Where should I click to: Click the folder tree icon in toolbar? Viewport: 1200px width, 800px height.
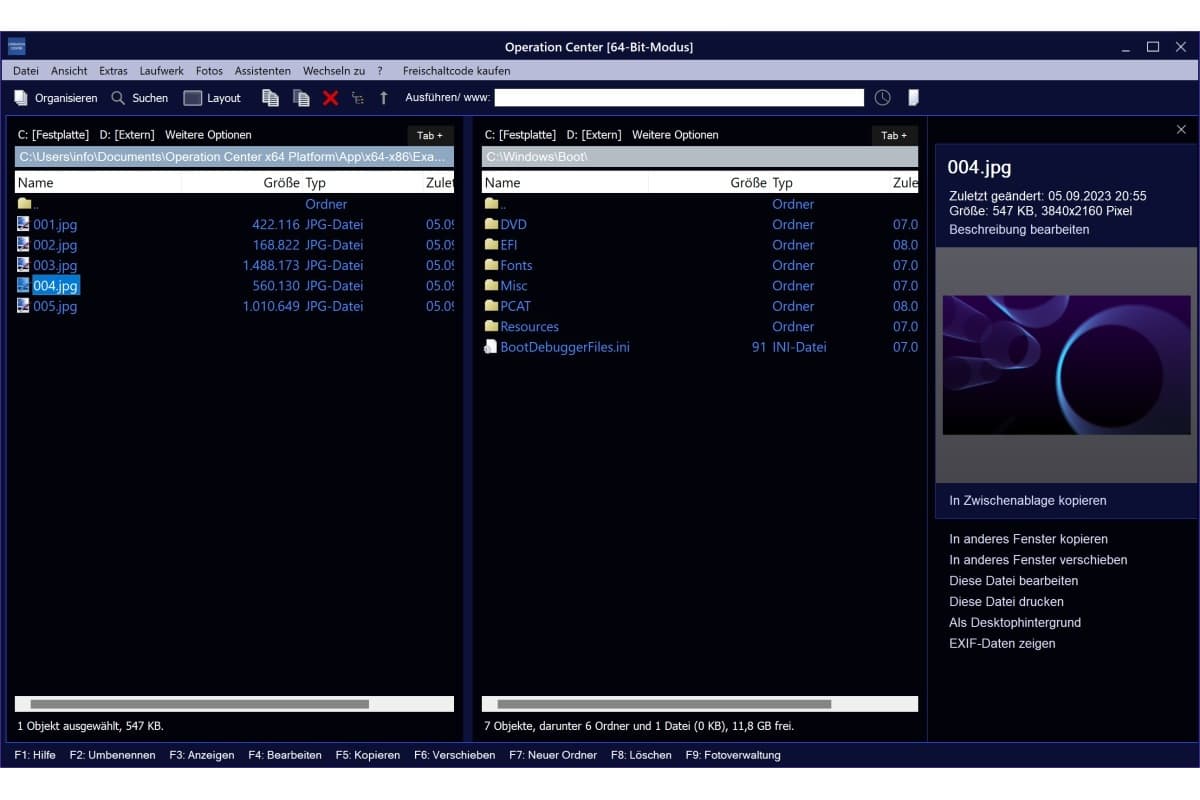(x=357, y=98)
